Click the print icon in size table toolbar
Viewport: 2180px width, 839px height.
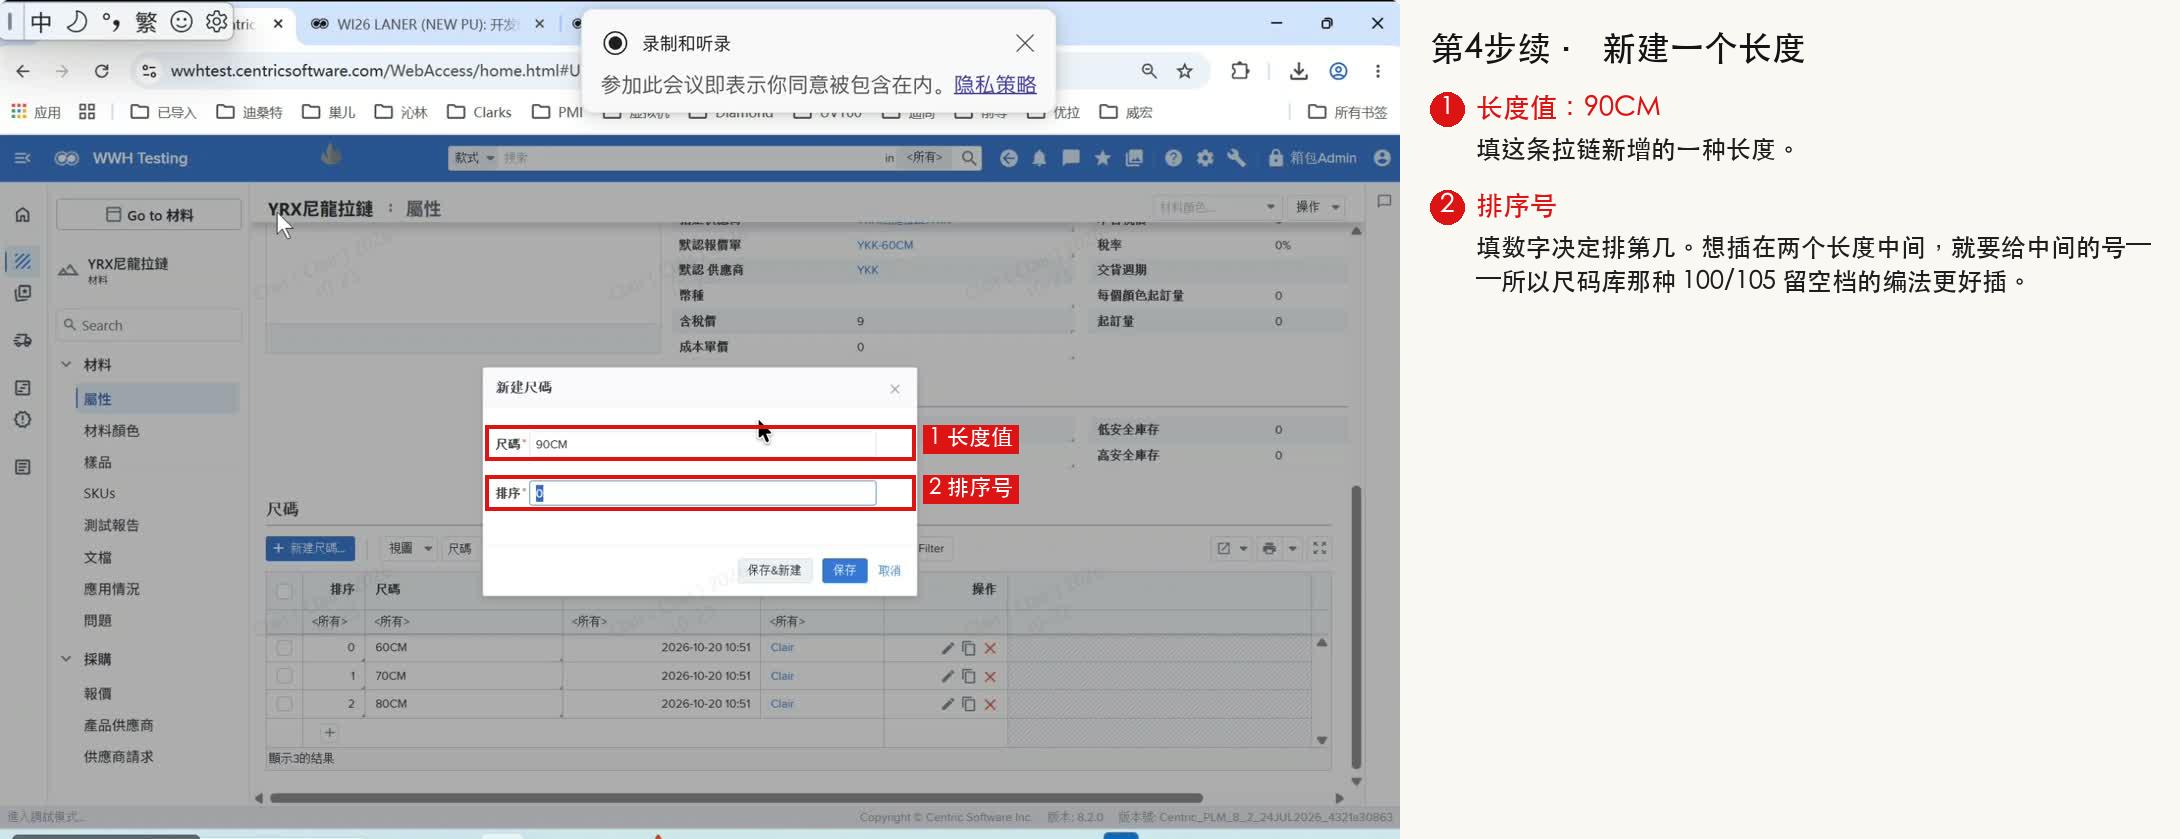pyautogui.click(x=1269, y=548)
